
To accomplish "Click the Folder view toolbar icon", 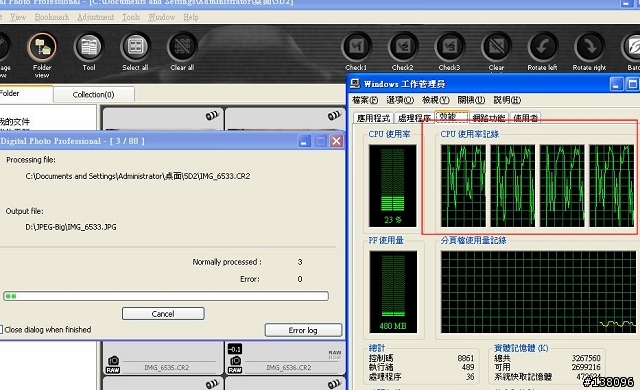I will (42, 47).
